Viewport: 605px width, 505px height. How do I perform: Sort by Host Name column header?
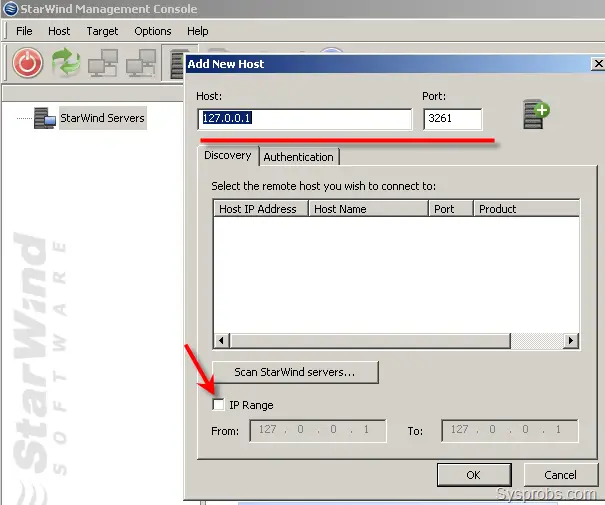pyautogui.click(x=368, y=209)
